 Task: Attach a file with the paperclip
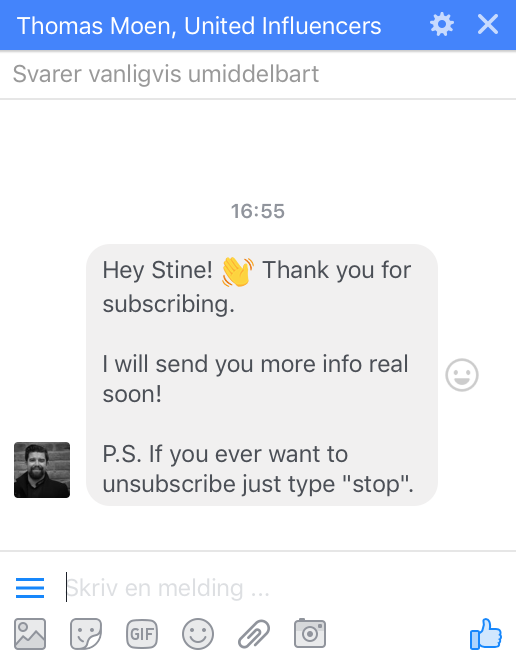254,634
